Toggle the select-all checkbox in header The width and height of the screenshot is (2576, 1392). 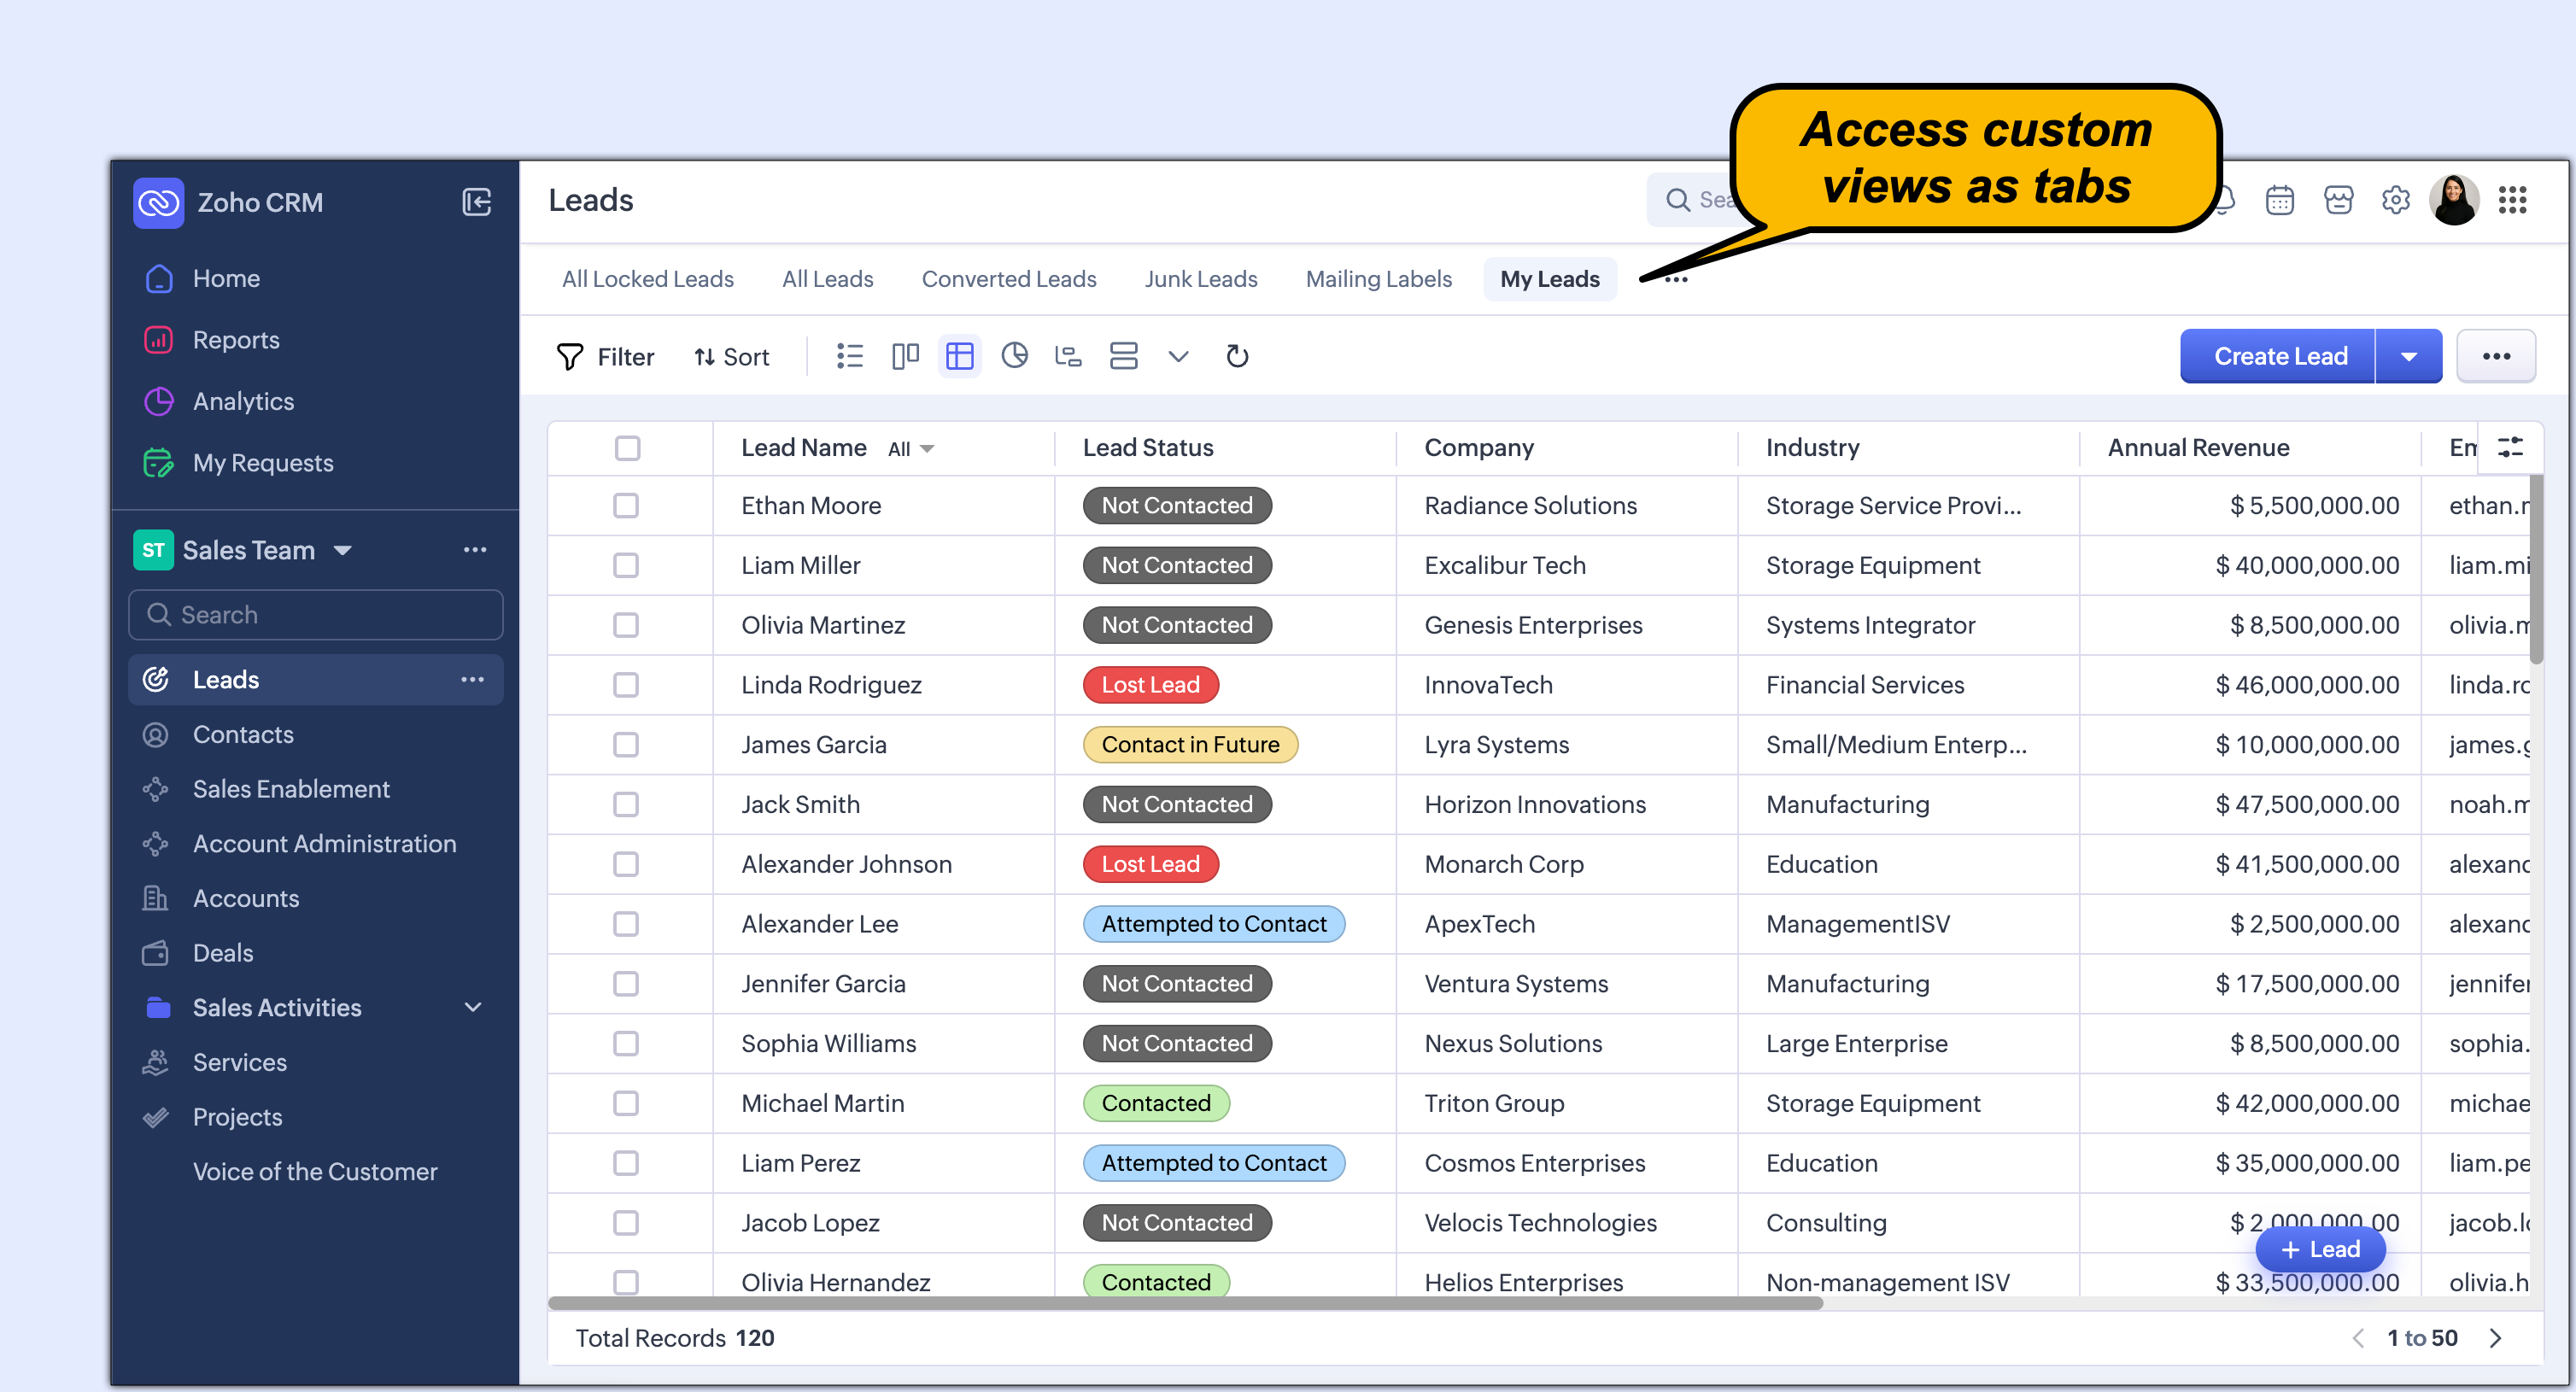click(627, 448)
